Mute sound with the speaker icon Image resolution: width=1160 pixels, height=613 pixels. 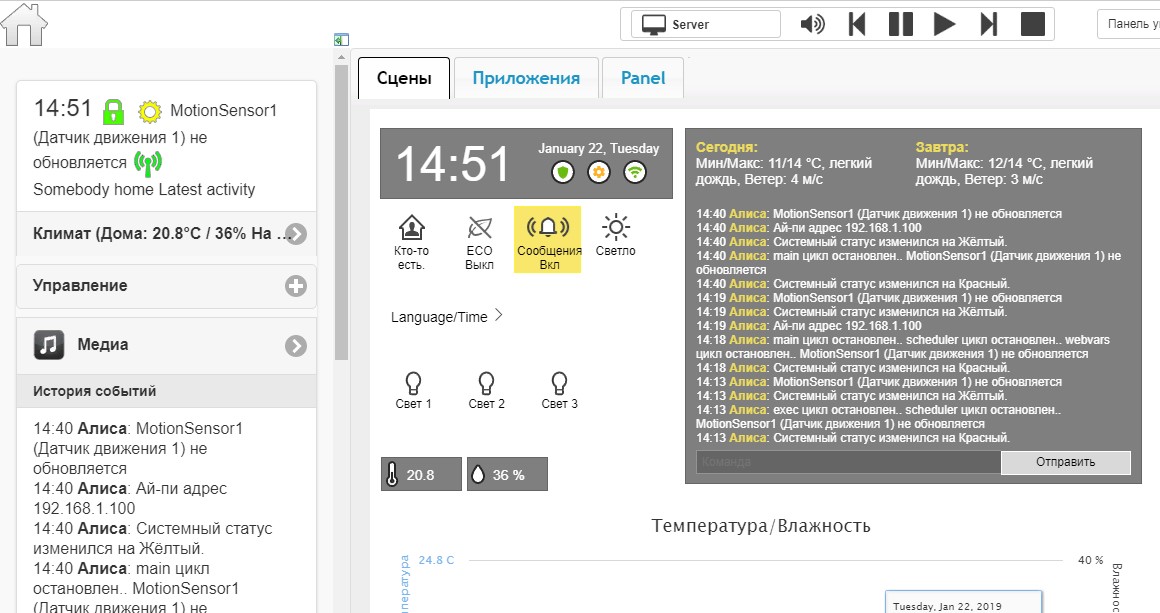(x=812, y=24)
